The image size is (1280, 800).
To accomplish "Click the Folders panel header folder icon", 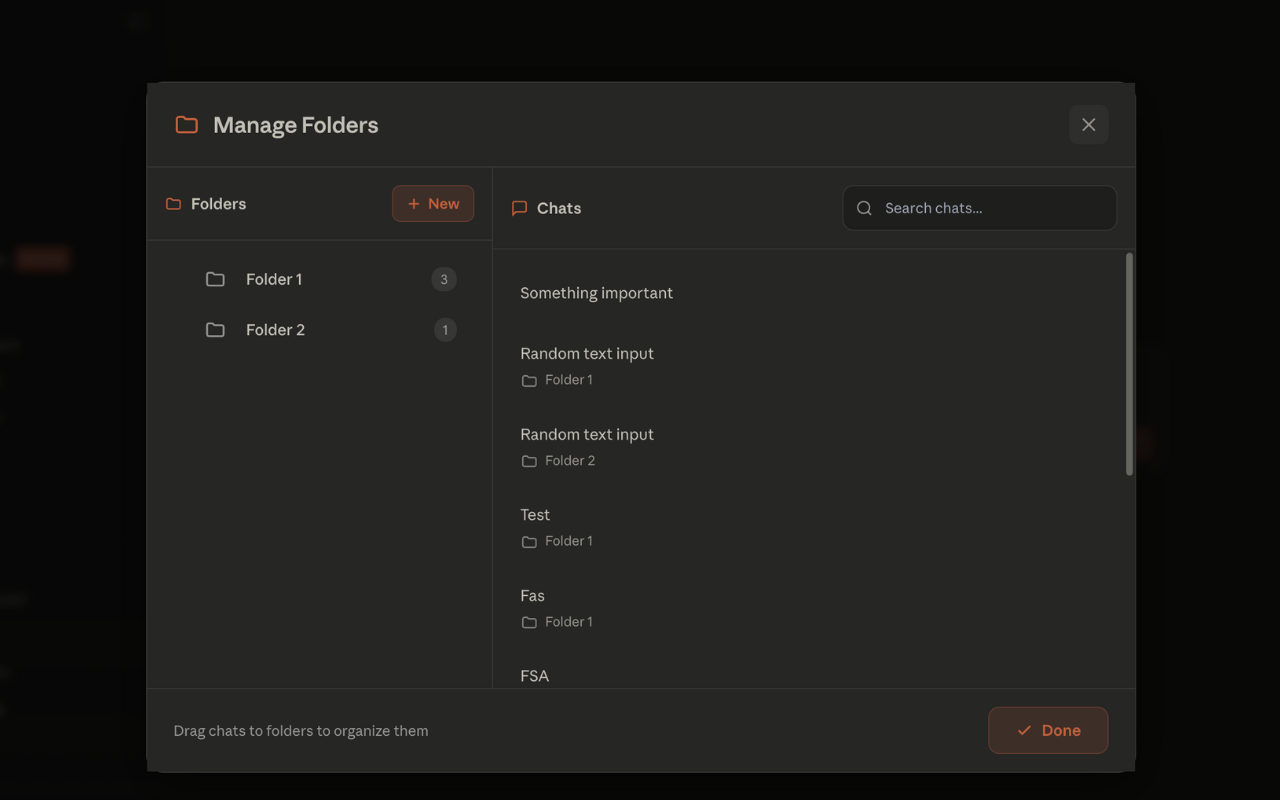I will [x=173, y=204].
